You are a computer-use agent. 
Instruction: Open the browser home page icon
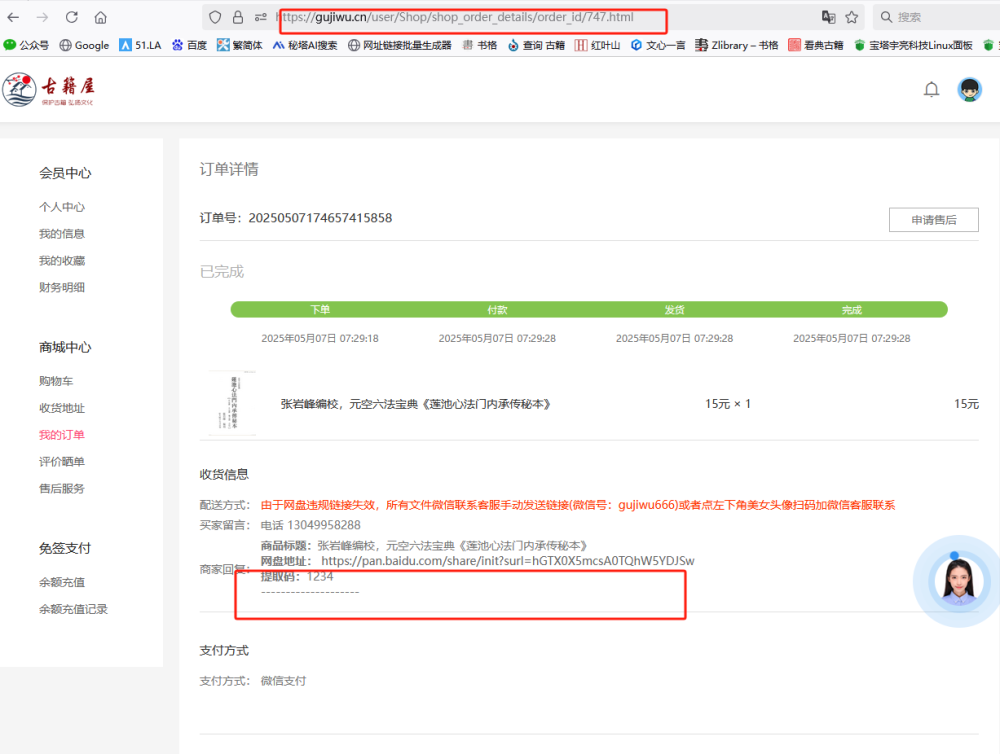tap(100, 17)
